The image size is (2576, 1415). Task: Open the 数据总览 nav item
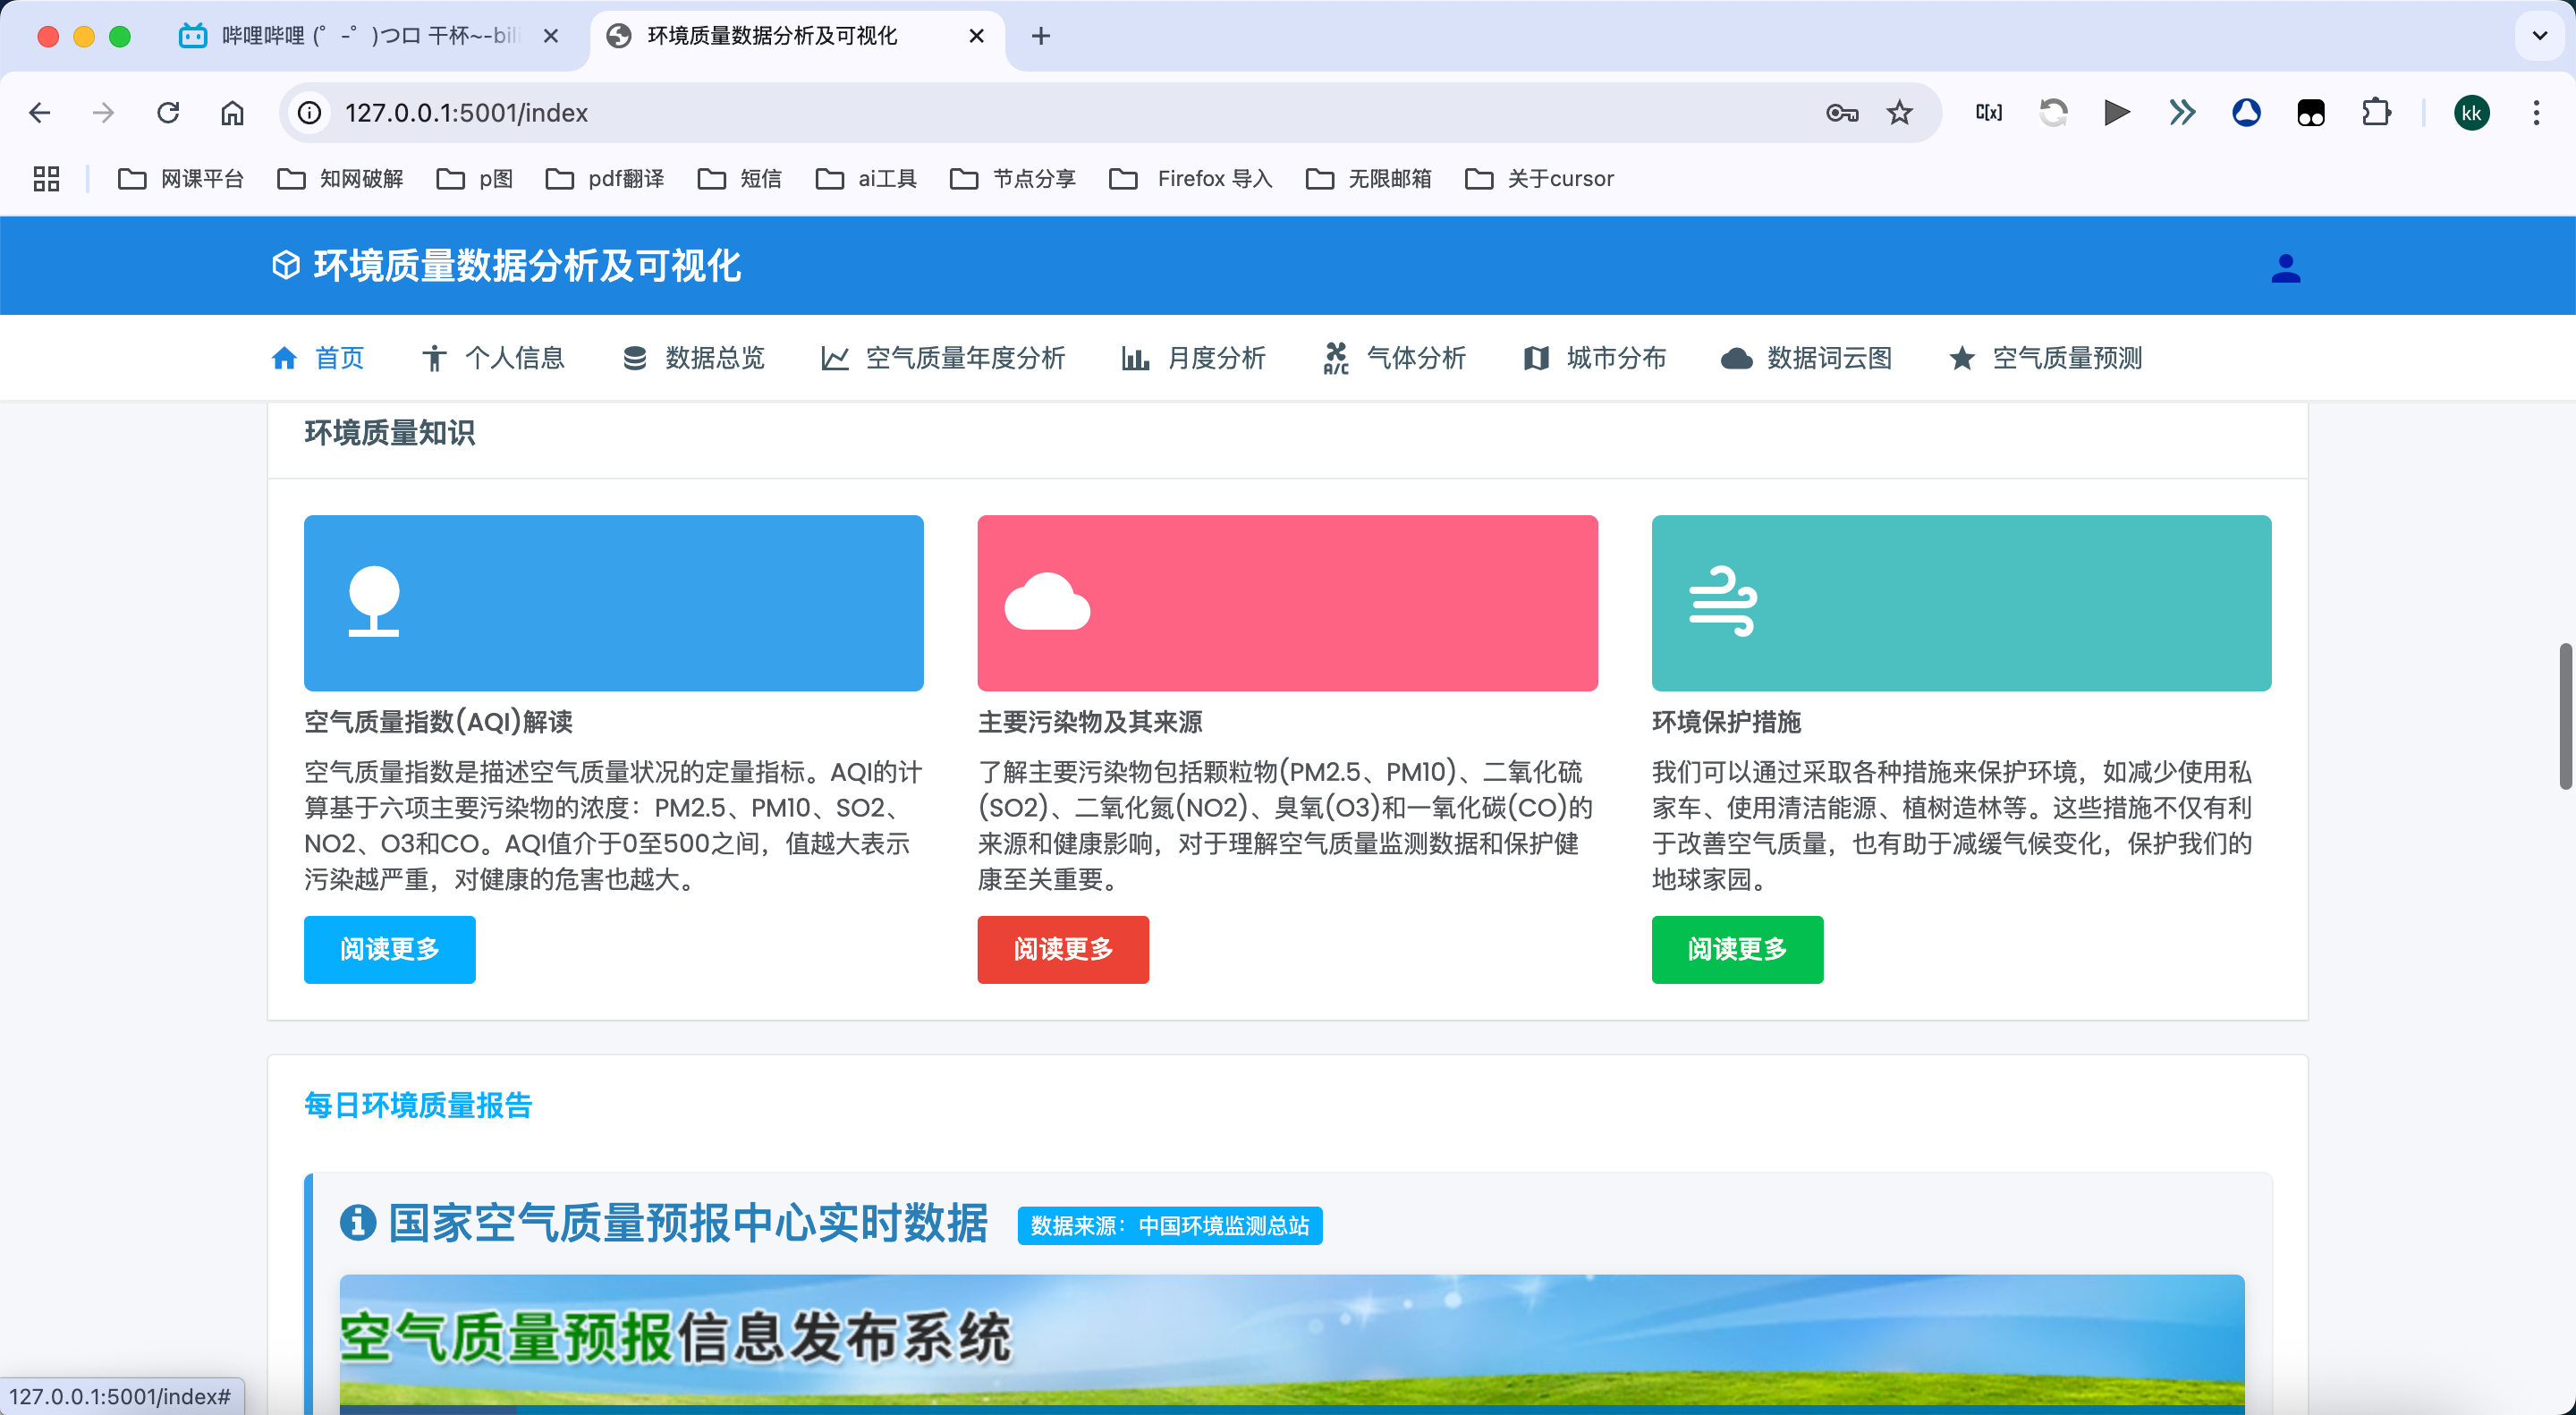(x=693, y=358)
